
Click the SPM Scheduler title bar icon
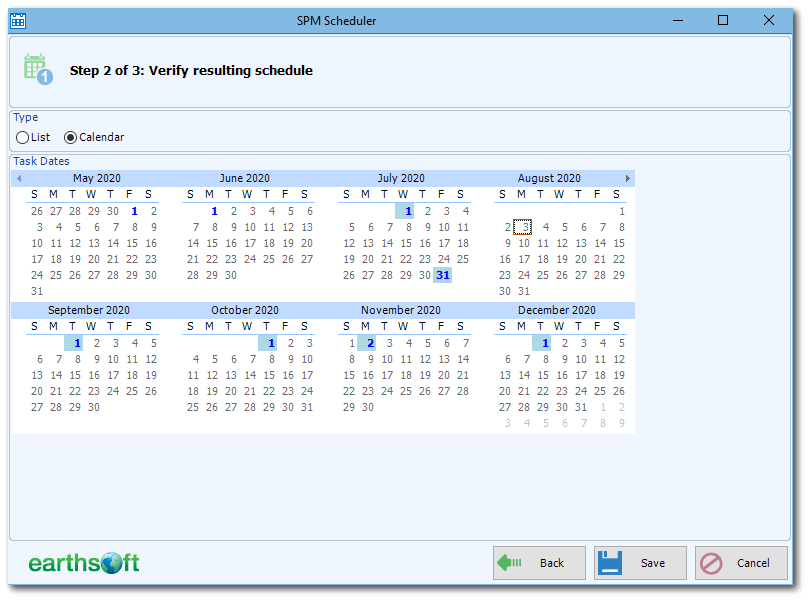[x=17, y=20]
